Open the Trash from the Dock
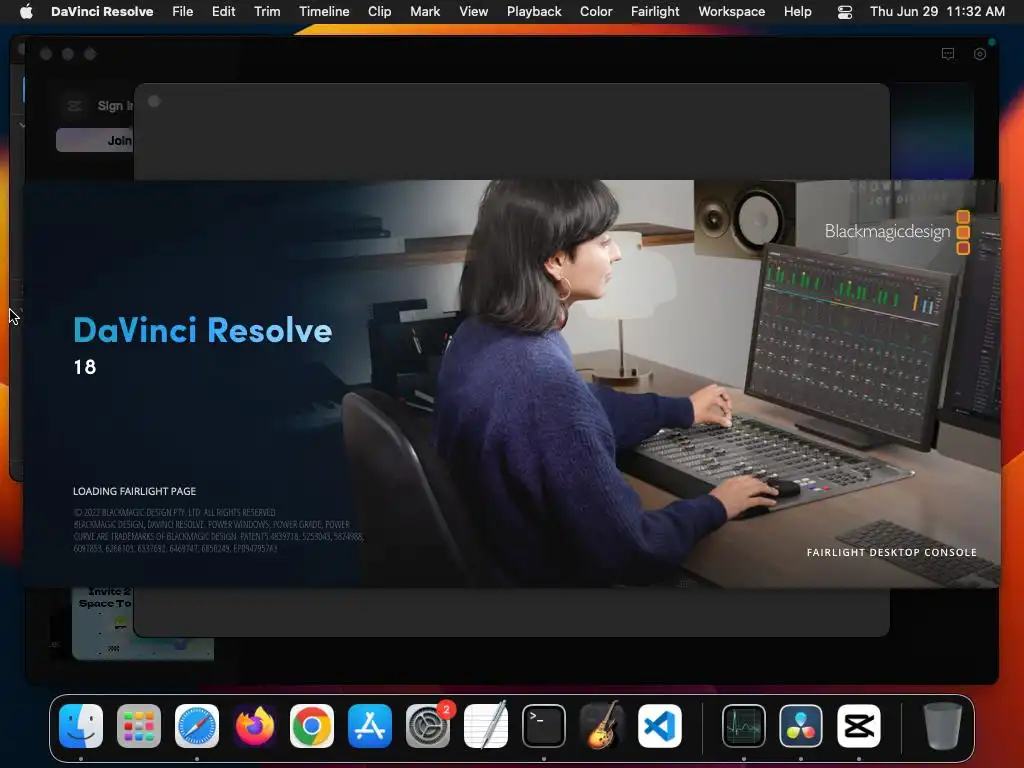The image size is (1024, 768). tap(943, 726)
